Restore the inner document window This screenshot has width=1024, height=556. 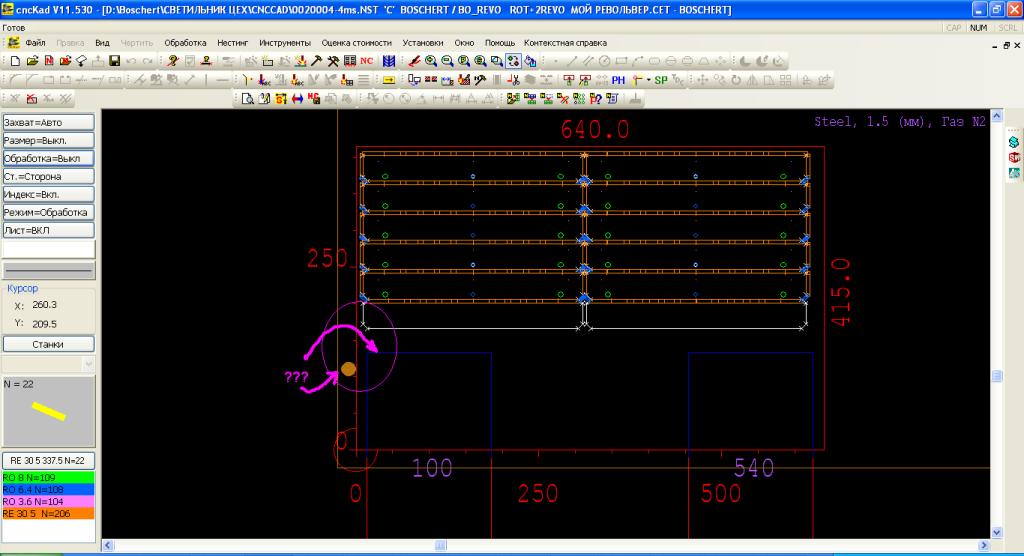[1006, 45]
